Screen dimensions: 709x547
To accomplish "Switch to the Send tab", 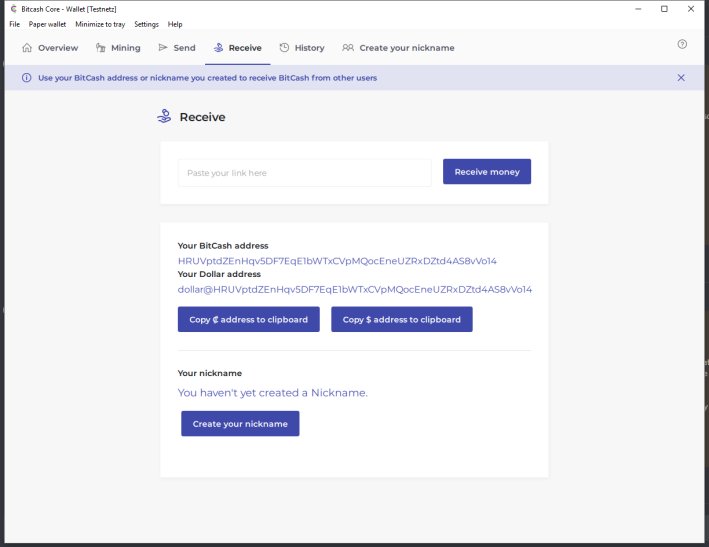I will (177, 47).
